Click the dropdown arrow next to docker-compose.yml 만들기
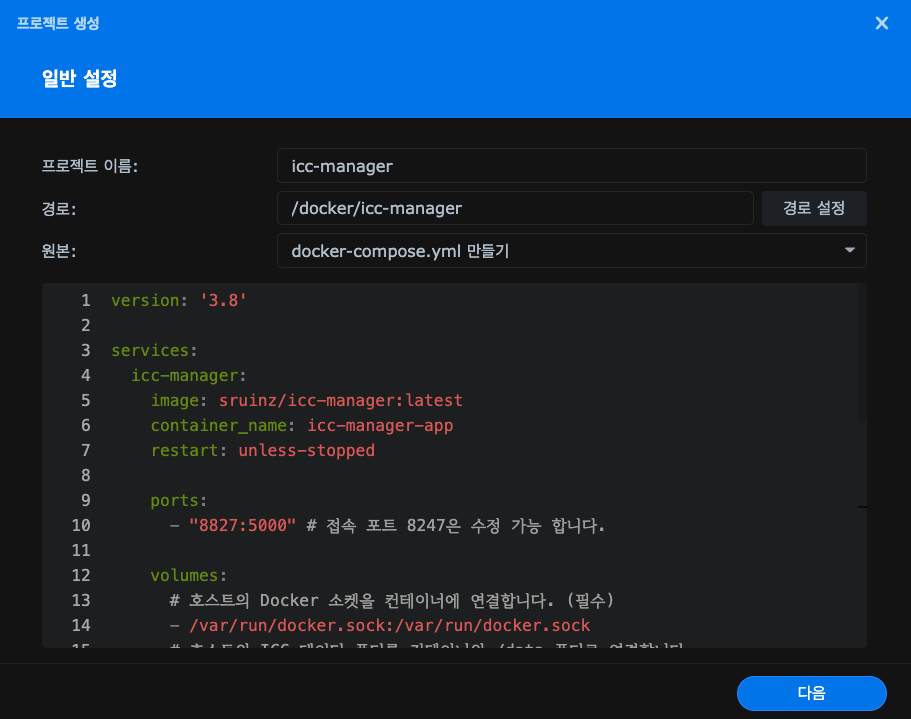The width and height of the screenshot is (911, 719). [849, 251]
